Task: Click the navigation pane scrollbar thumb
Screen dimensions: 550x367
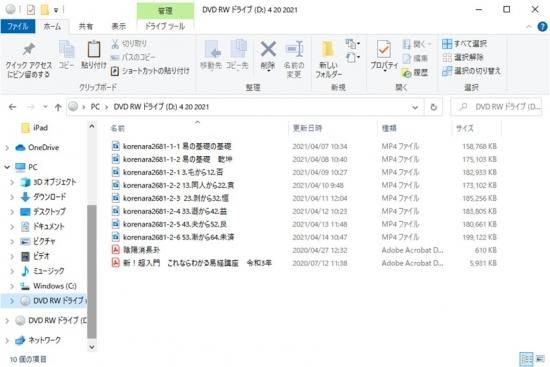Action: [92, 272]
